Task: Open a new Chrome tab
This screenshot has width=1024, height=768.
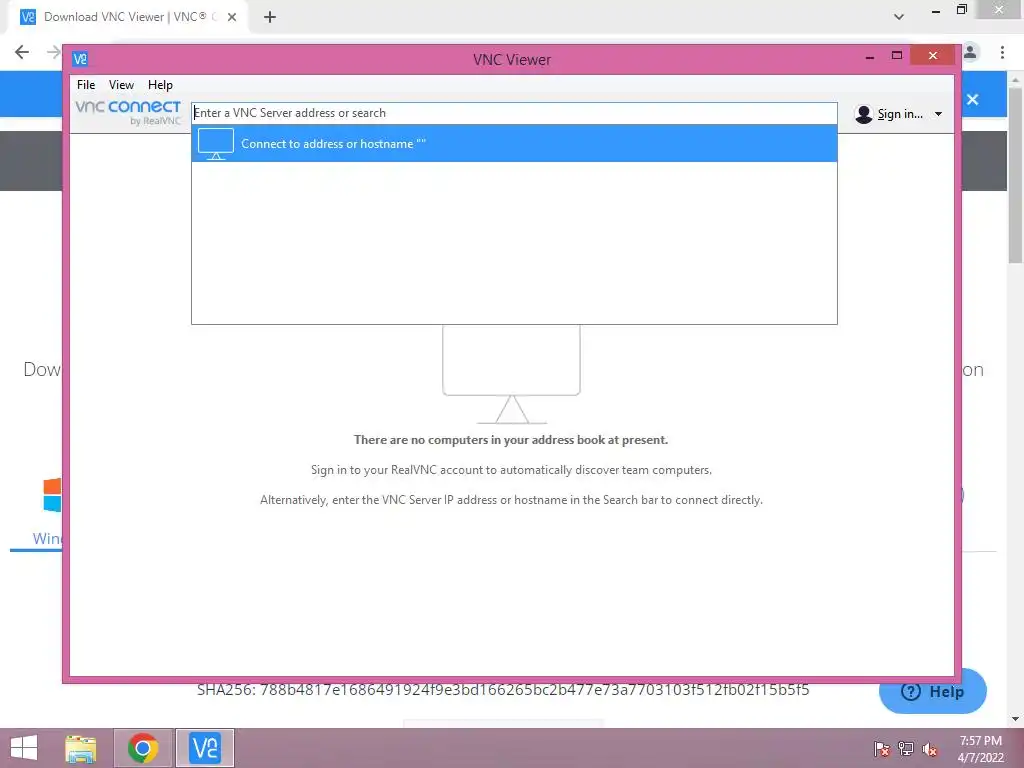Action: [270, 17]
